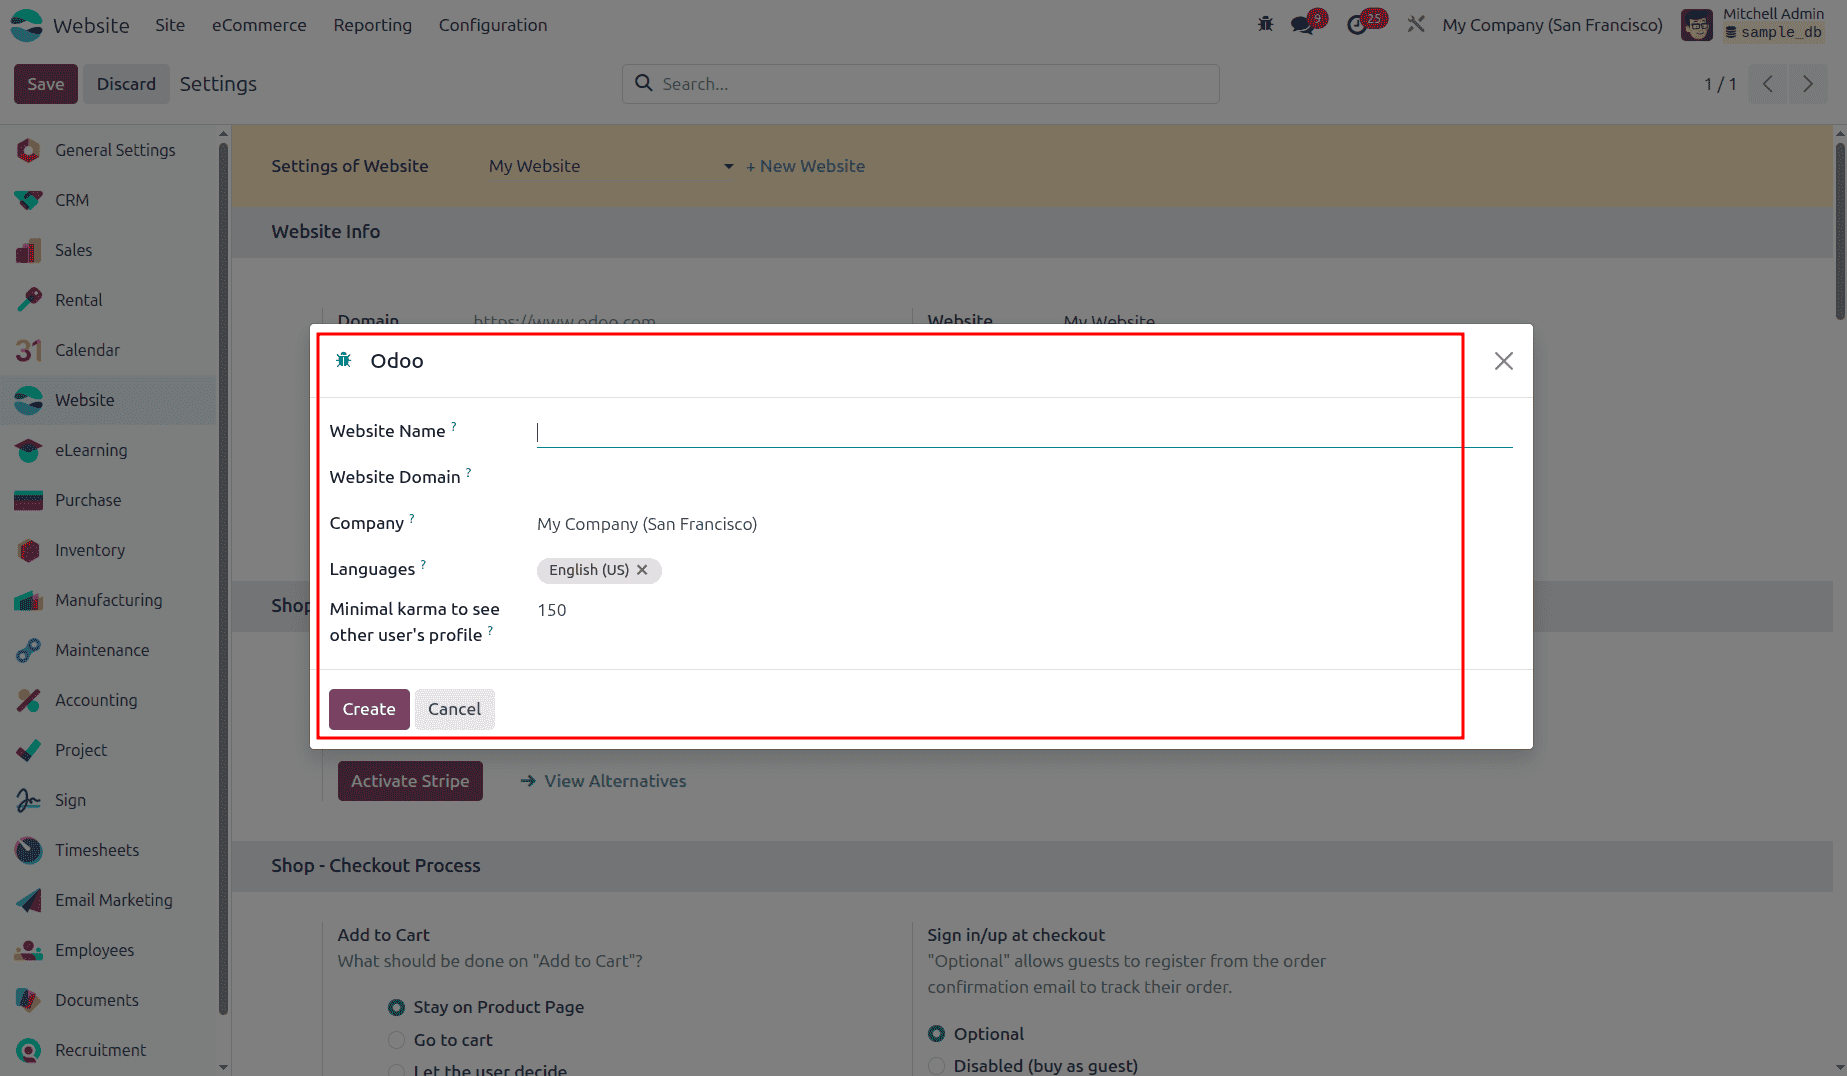
Task: Click the debug bug icon in top bar
Action: (1265, 24)
